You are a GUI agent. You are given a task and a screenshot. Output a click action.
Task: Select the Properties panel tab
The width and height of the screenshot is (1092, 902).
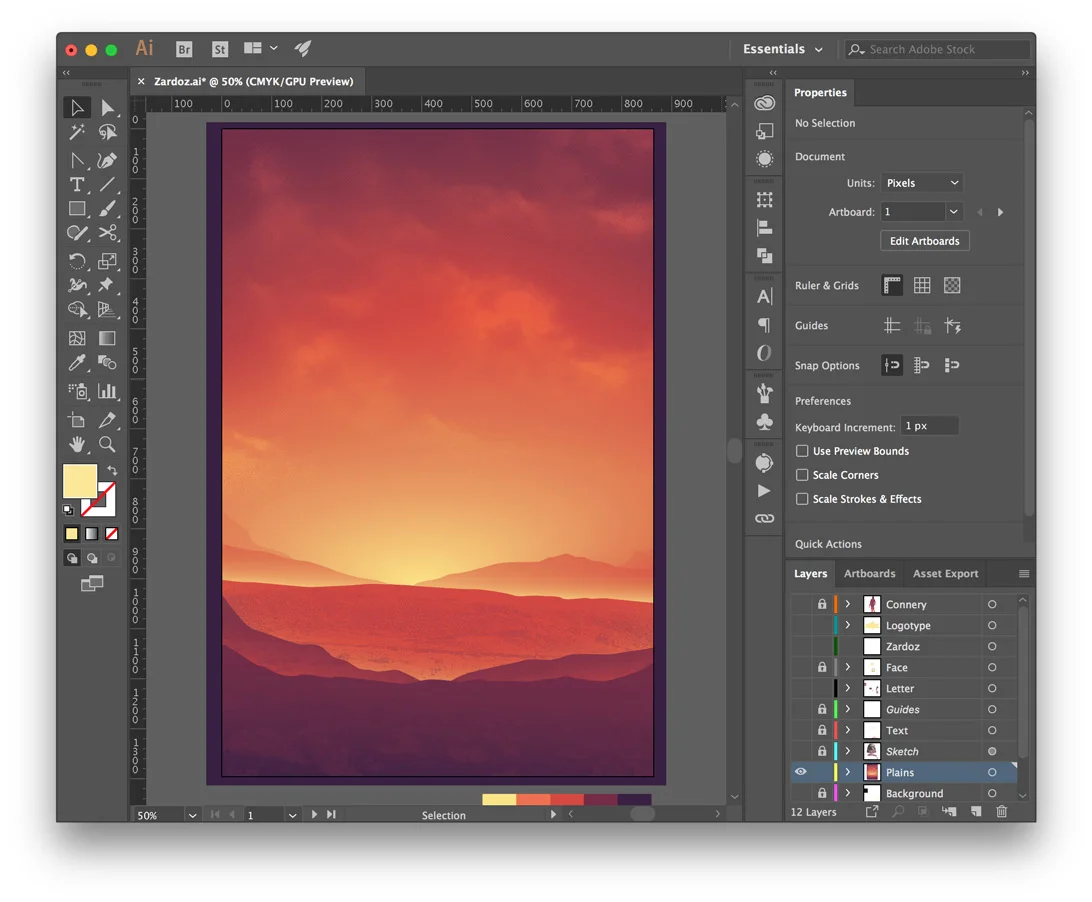click(x=820, y=93)
